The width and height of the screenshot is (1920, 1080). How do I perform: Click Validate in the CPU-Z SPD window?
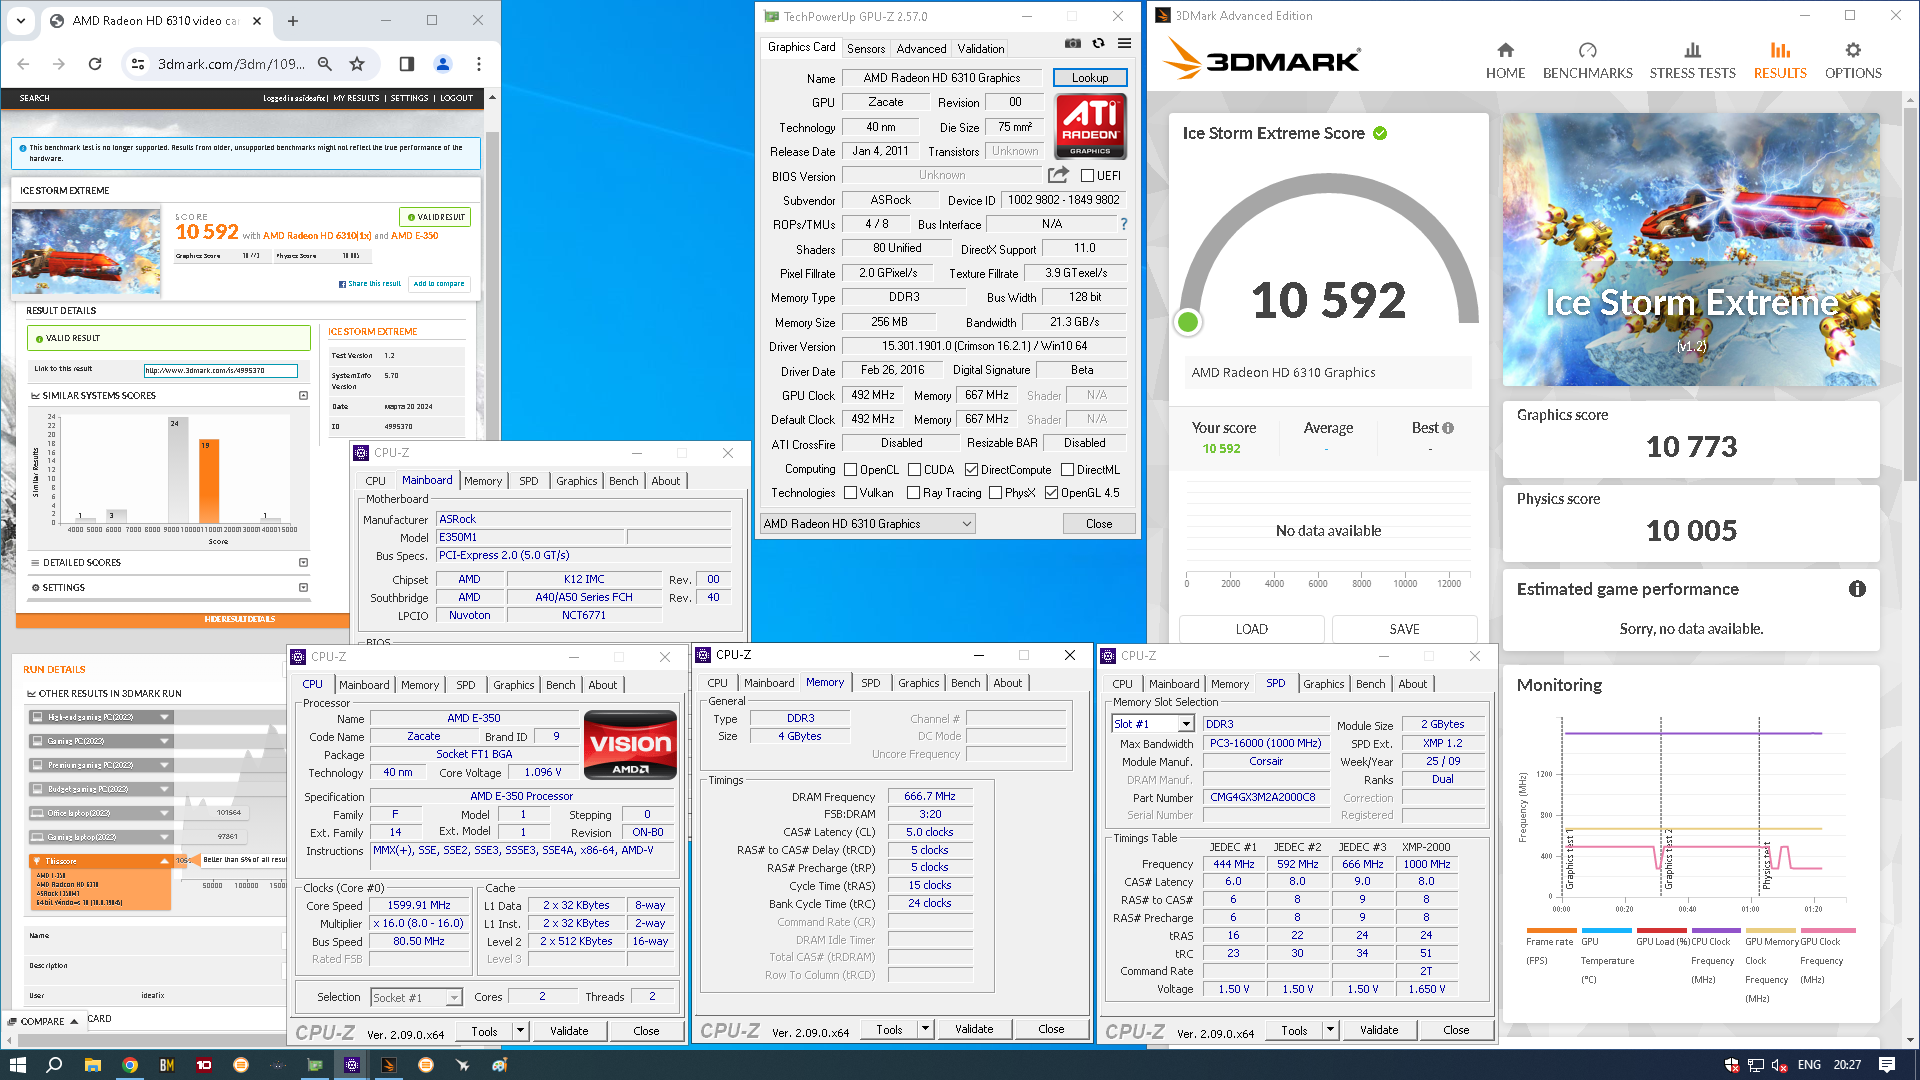(1379, 1030)
